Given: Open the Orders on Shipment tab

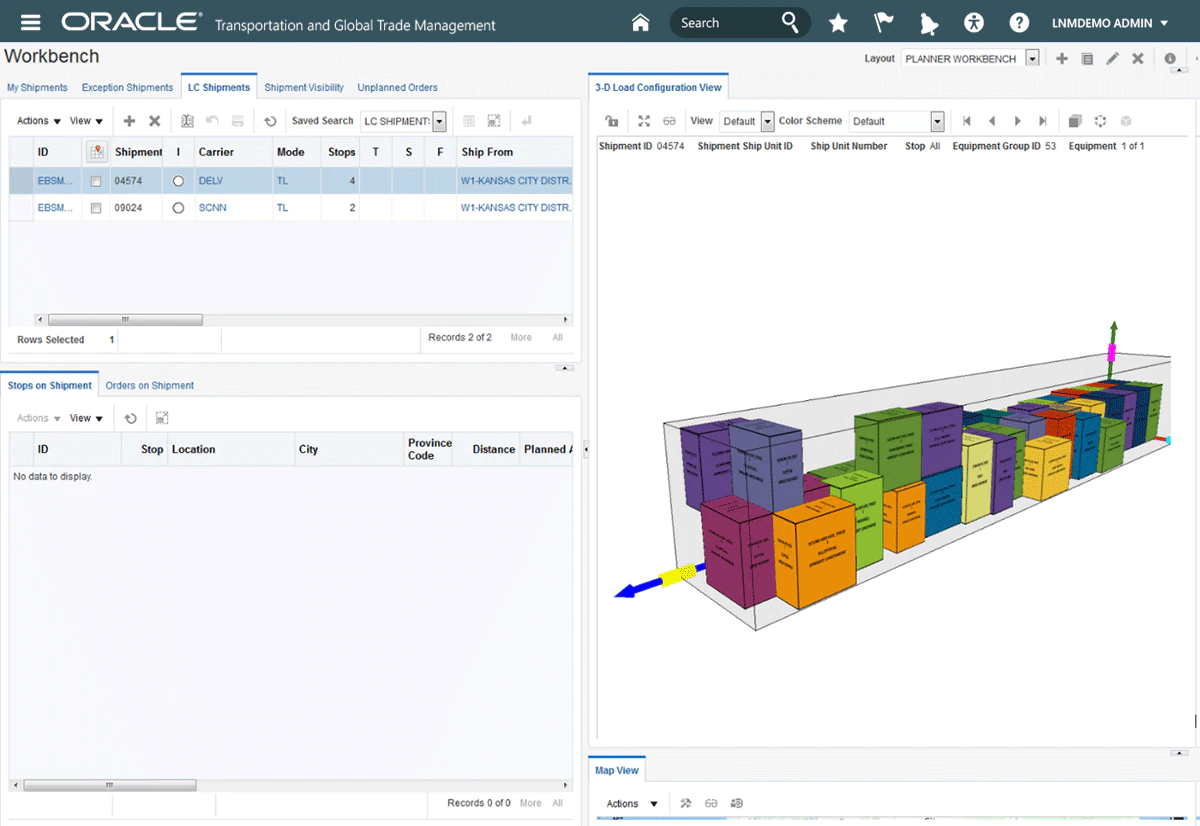Looking at the screenshot, I should point(150,385).
